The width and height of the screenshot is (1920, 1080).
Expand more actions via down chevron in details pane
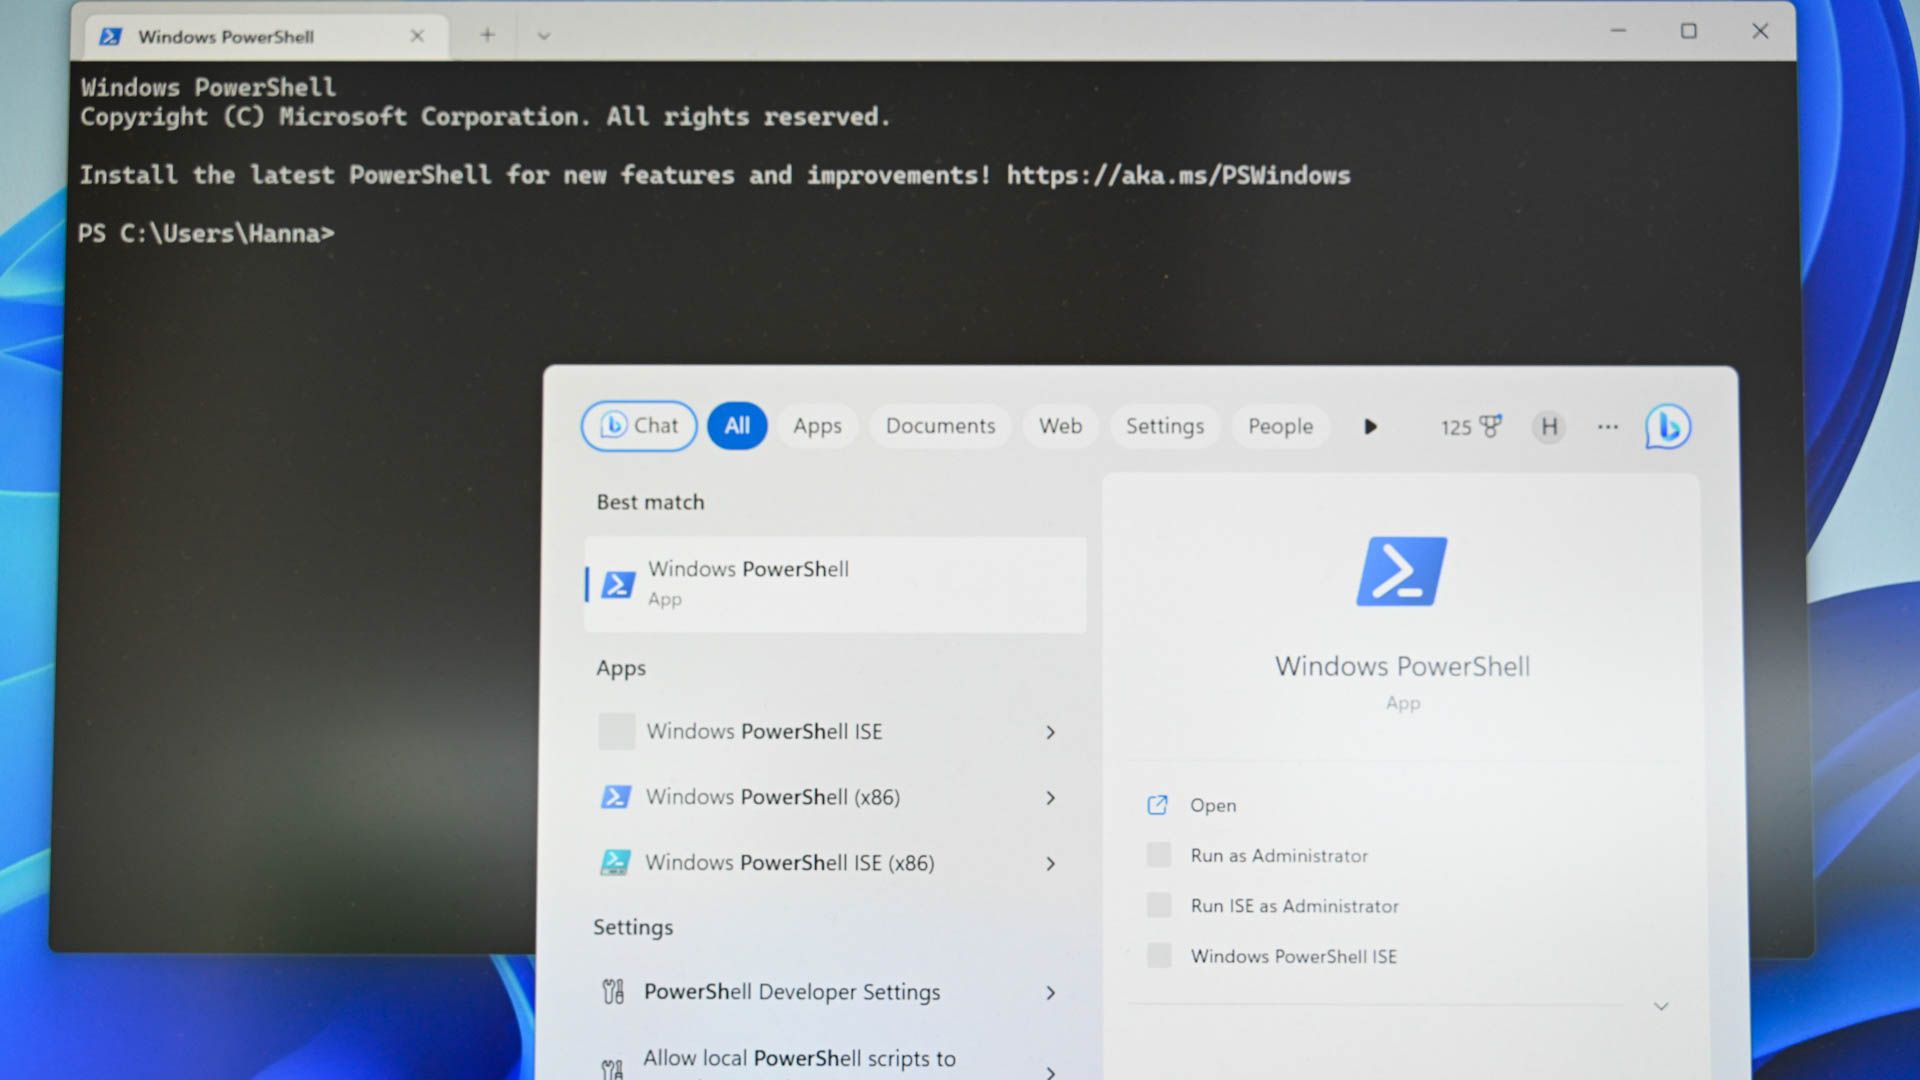click(x=1660, y=1006)
